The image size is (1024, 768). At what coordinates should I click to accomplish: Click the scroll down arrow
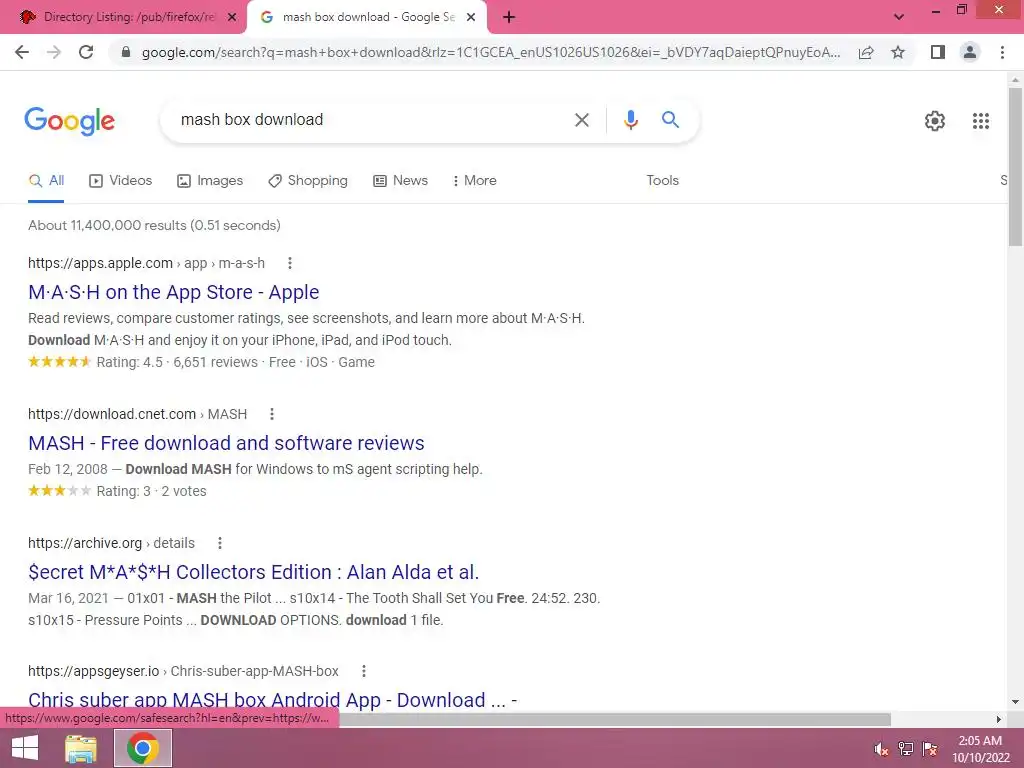click(x=1015, y=702)
